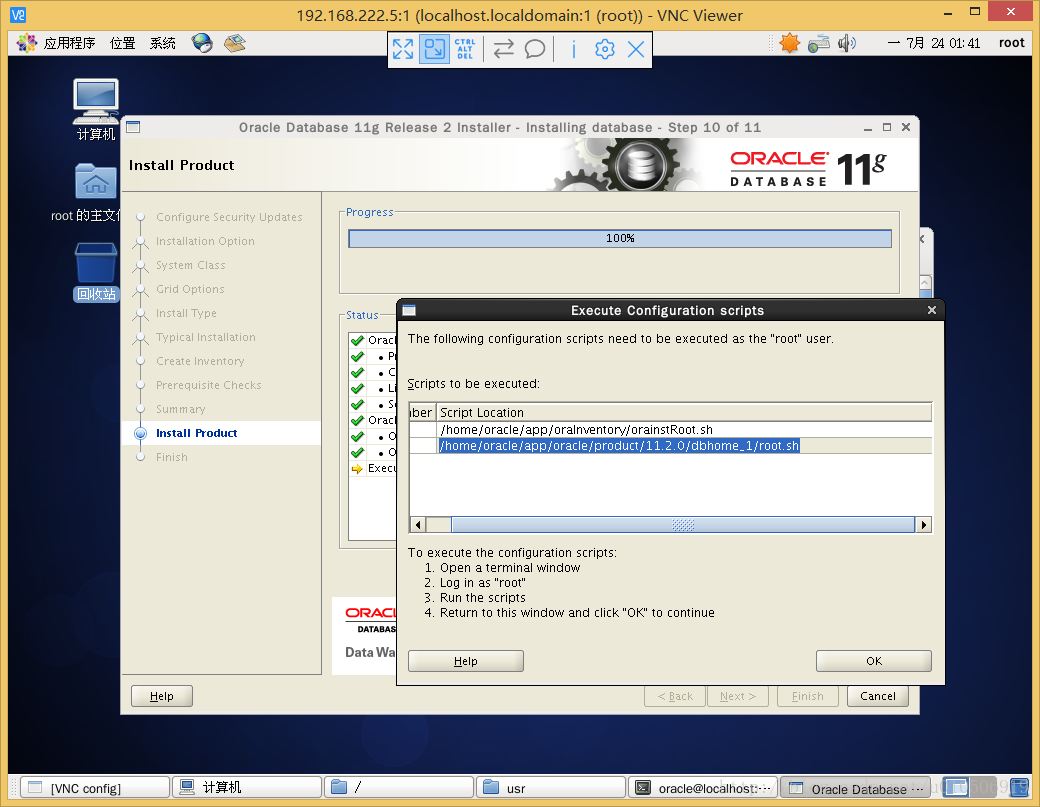1040x807 pixels.
Task: Open network connection tray icon
Action: (818, 44)
